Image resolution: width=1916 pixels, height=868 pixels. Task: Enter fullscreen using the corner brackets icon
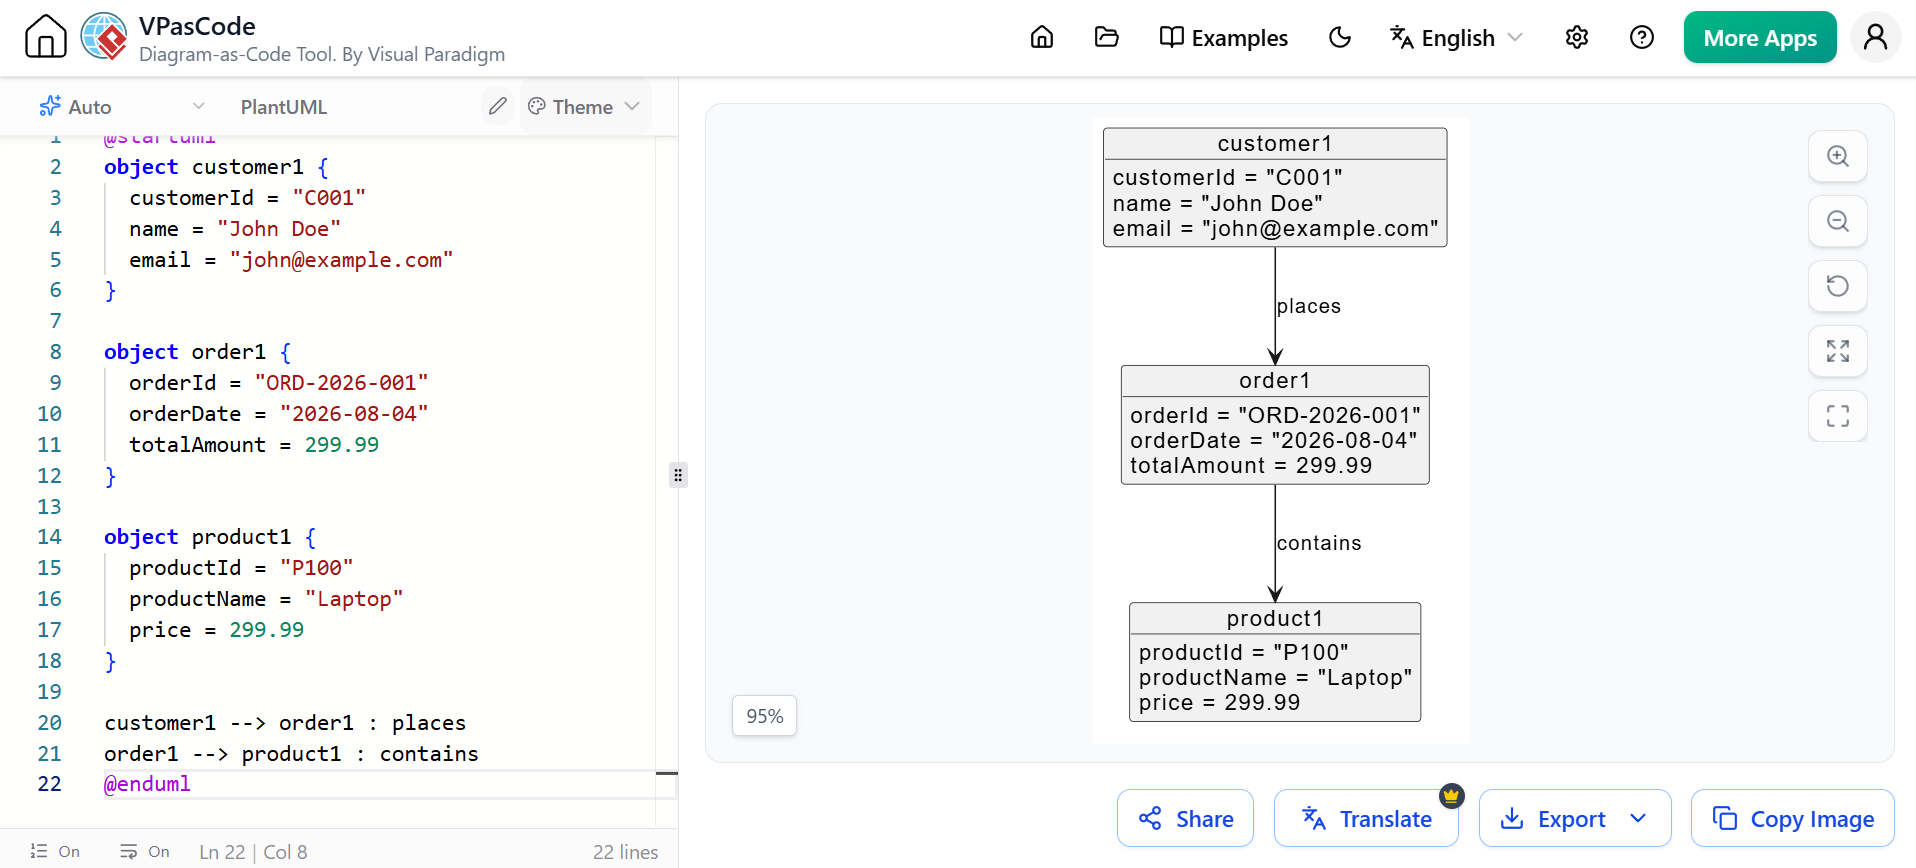point(1837,416)
